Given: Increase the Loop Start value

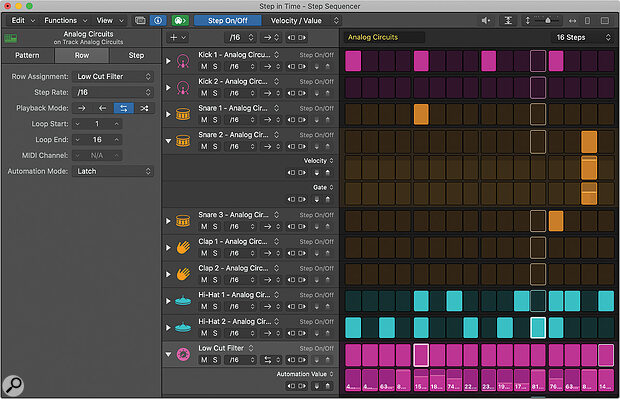Looking at the screenshot, I should pos(116,124).
